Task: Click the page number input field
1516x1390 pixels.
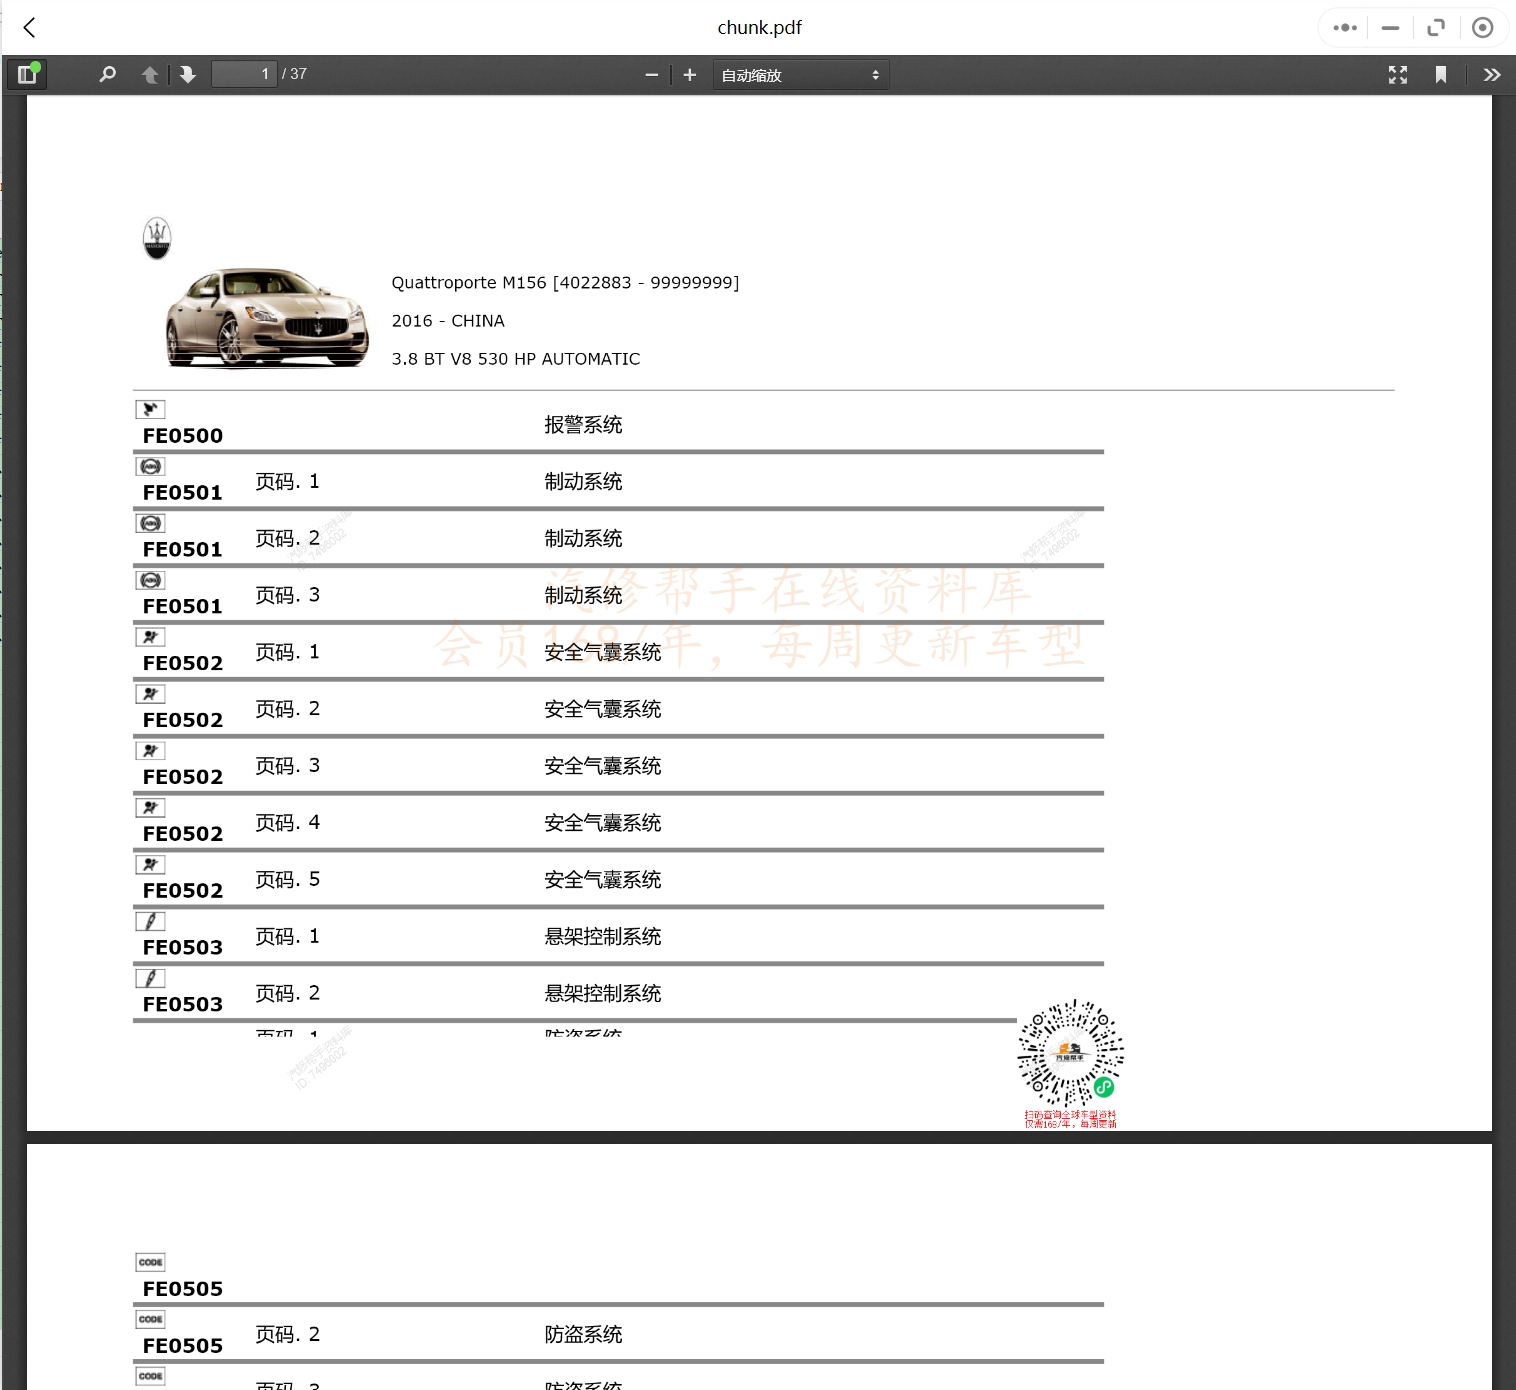Action: (x=244, y=73)
